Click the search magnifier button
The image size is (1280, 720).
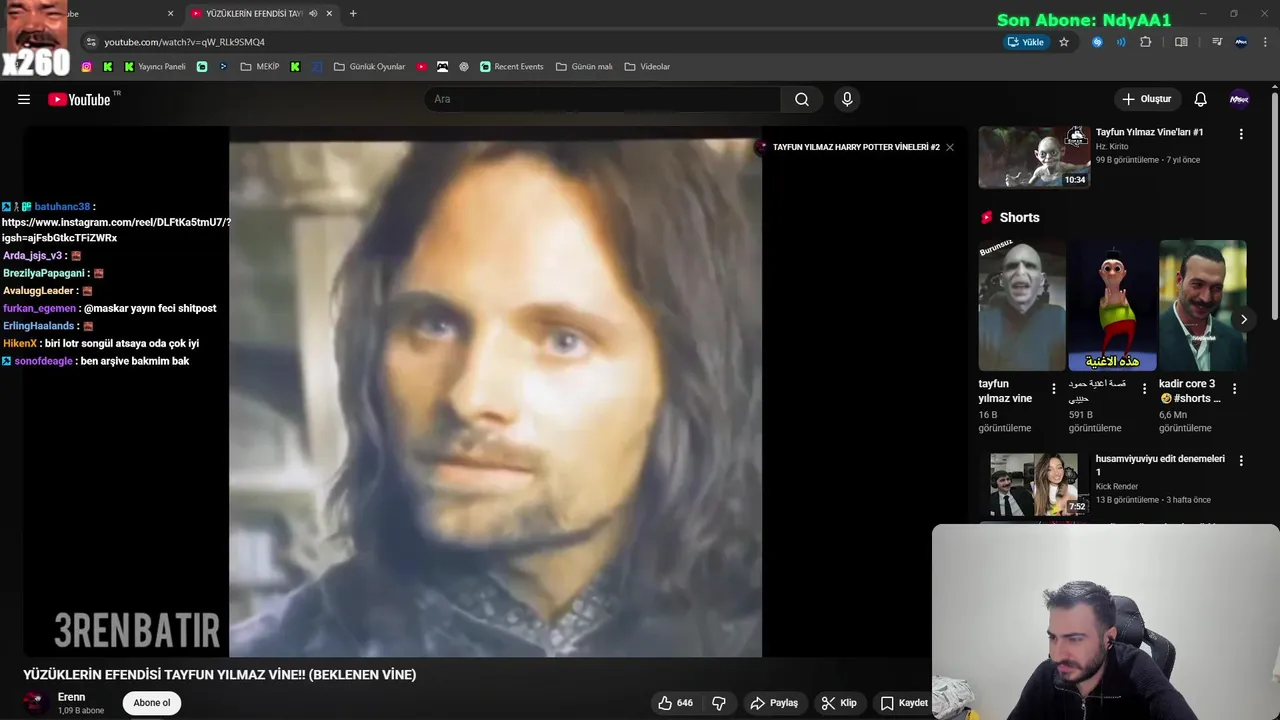click(x=801, y=99)
